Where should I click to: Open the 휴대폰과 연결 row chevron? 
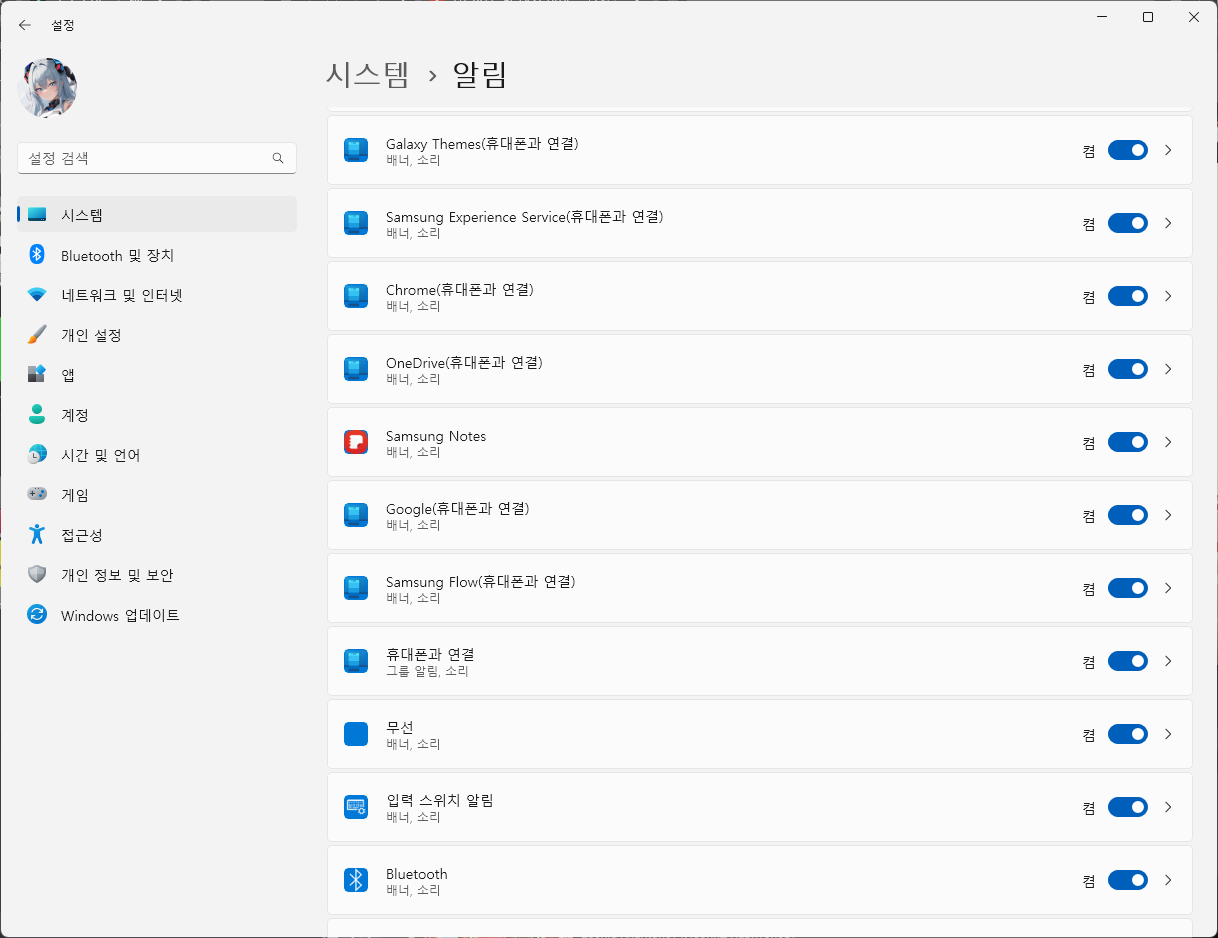(1168, 661)
